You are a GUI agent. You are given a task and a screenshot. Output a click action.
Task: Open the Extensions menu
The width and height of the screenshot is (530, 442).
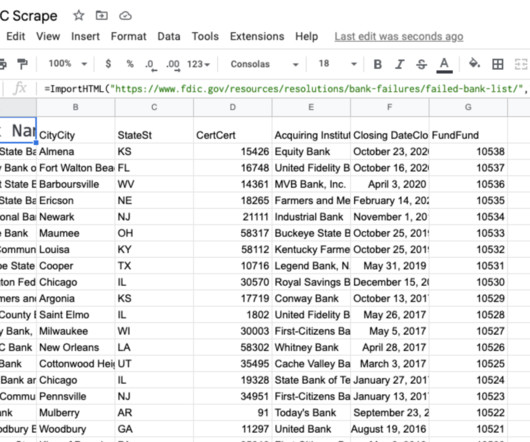pyautogui.click(x=257, y=36)
